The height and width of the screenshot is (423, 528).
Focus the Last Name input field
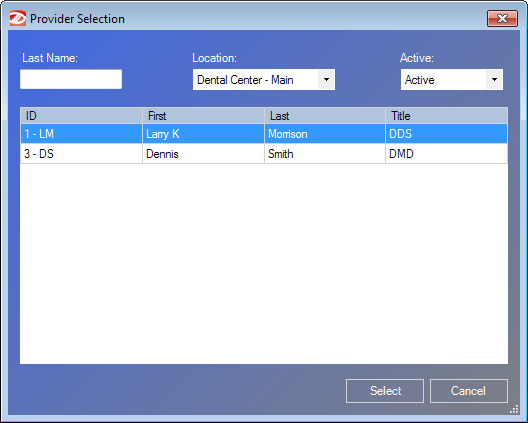point(71,79)
